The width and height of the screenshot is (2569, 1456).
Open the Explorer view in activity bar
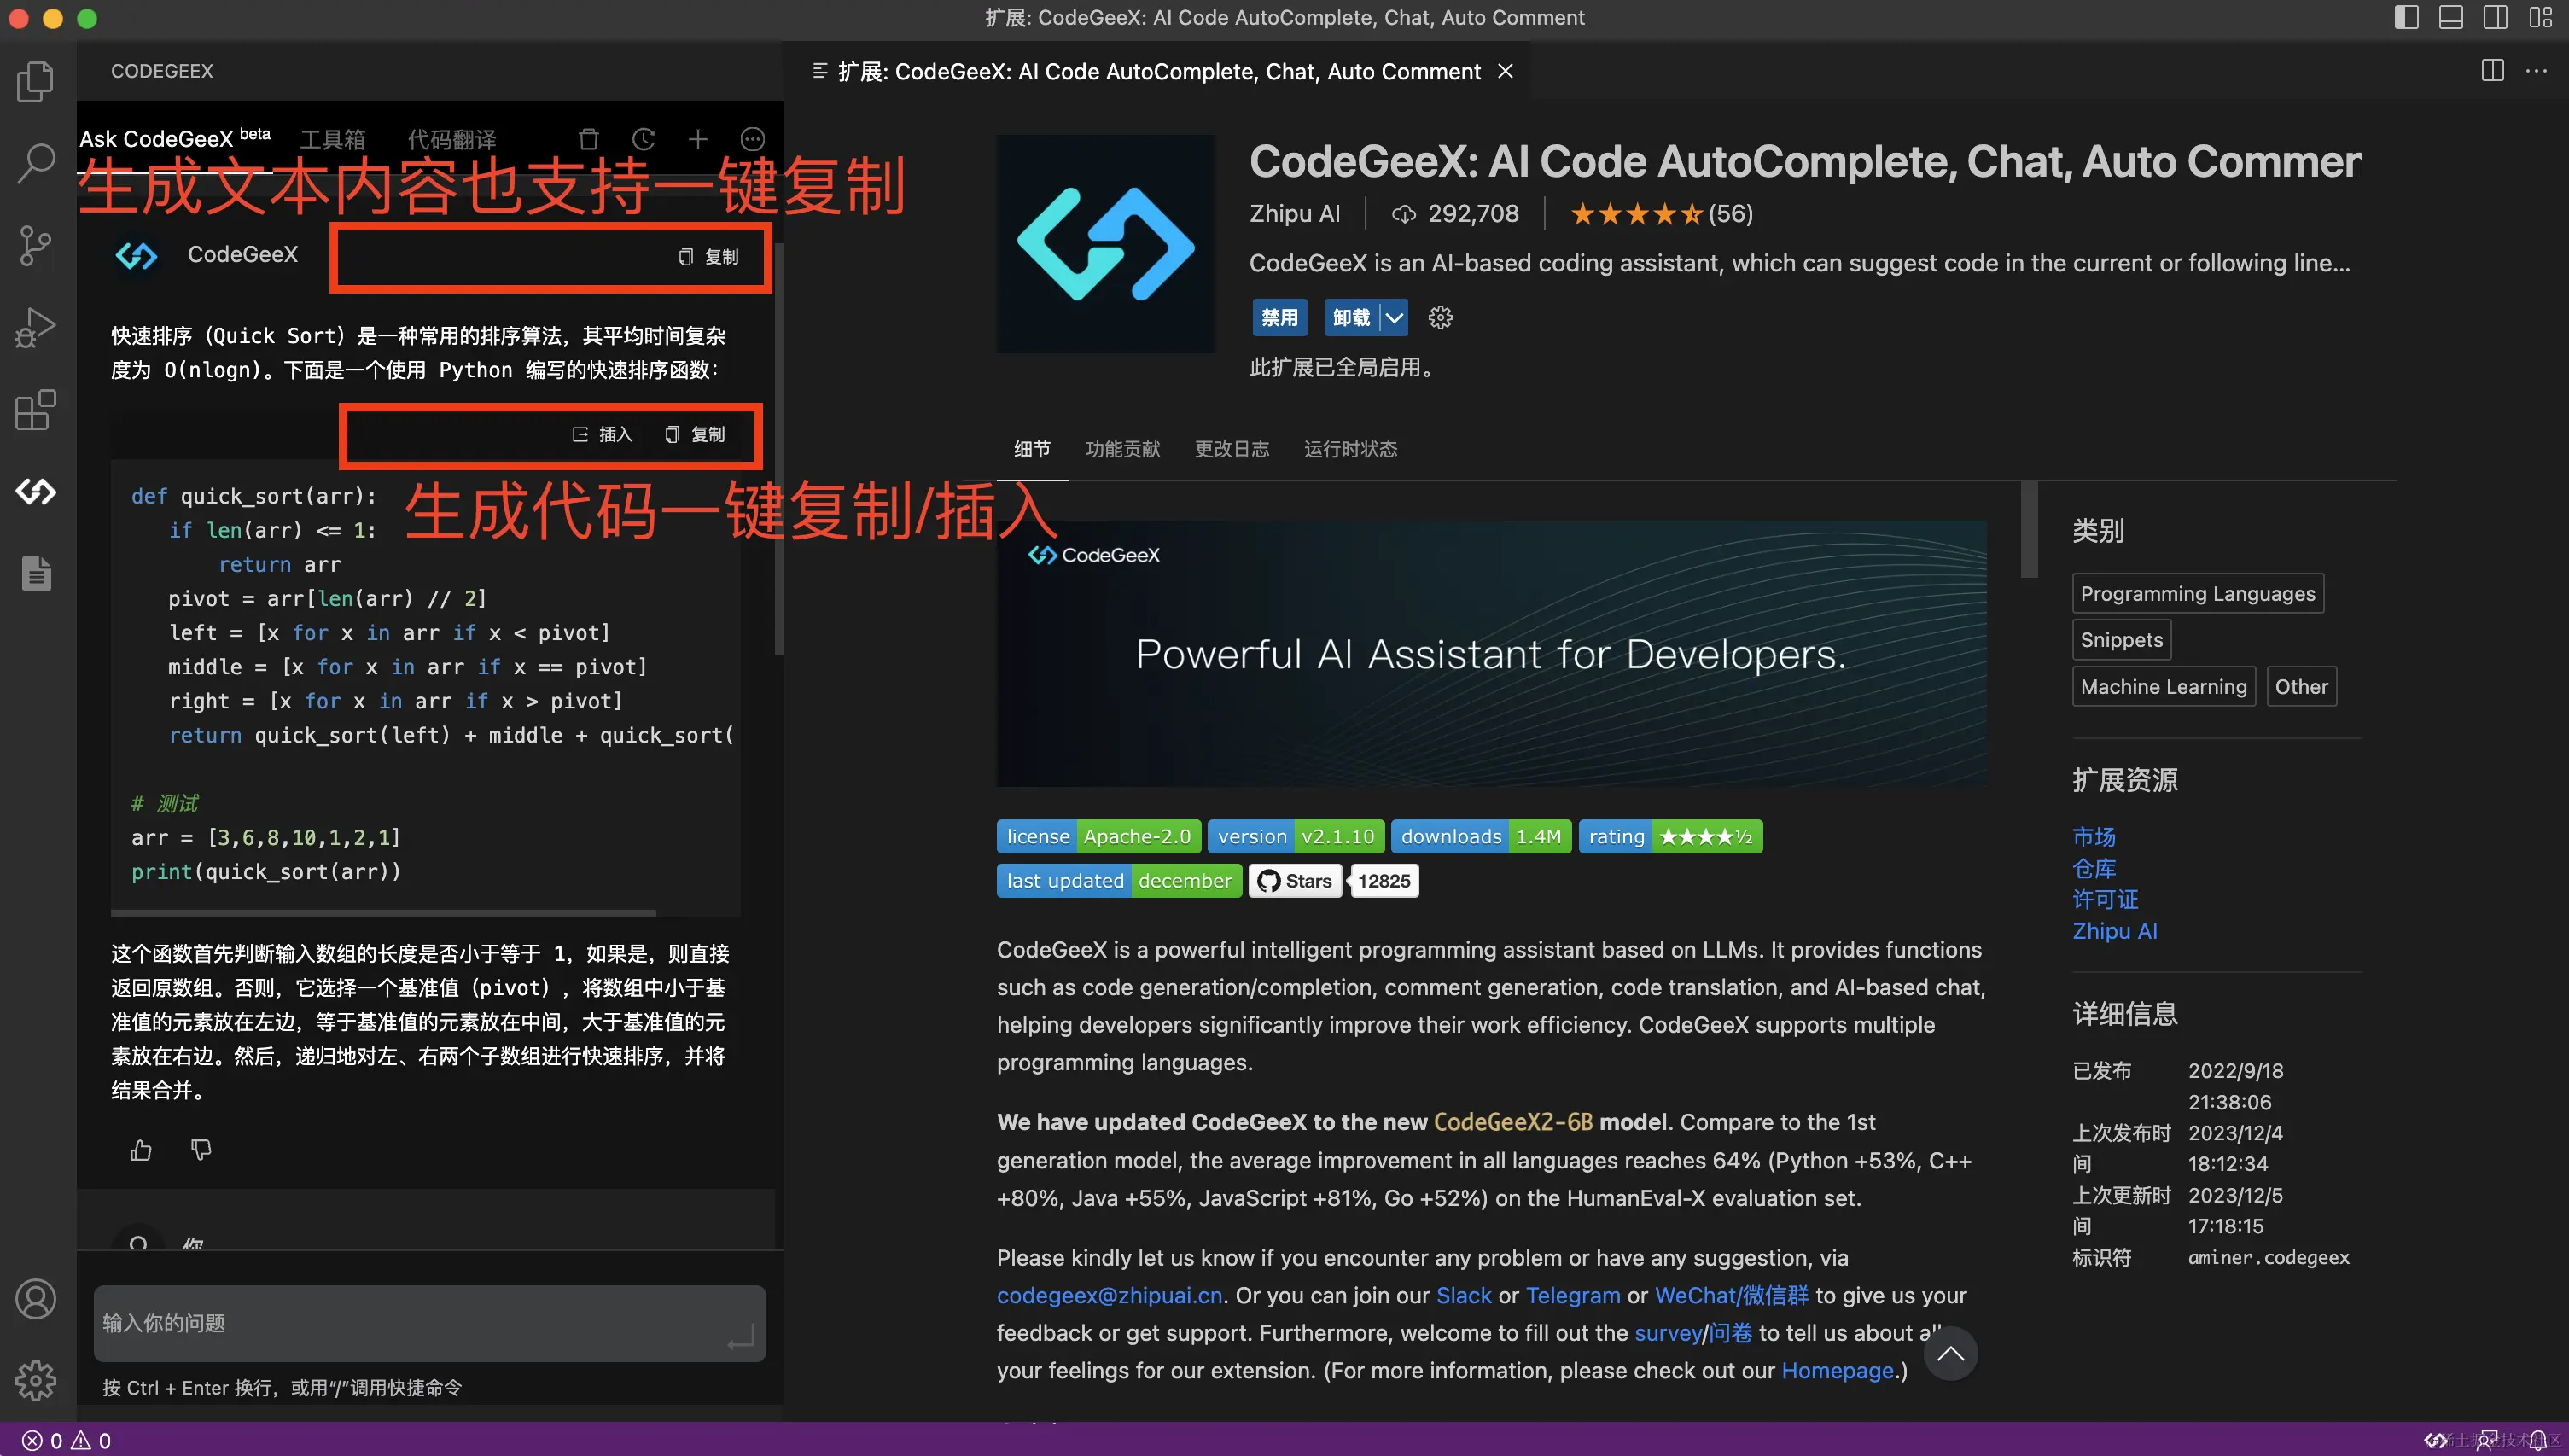click(x=36, y=82)
